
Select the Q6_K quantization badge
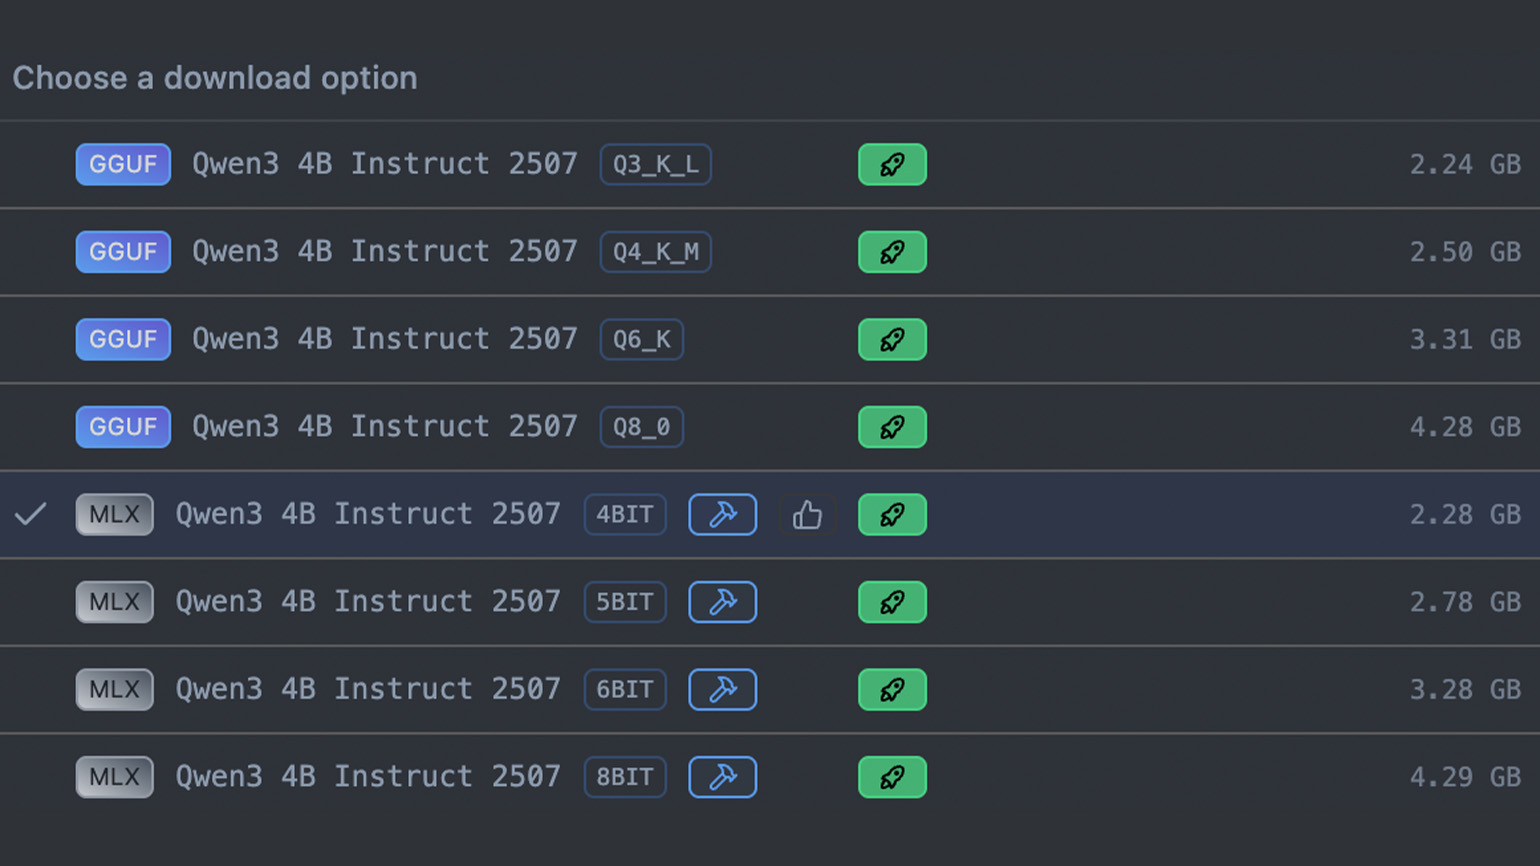(x=641, y=340)
